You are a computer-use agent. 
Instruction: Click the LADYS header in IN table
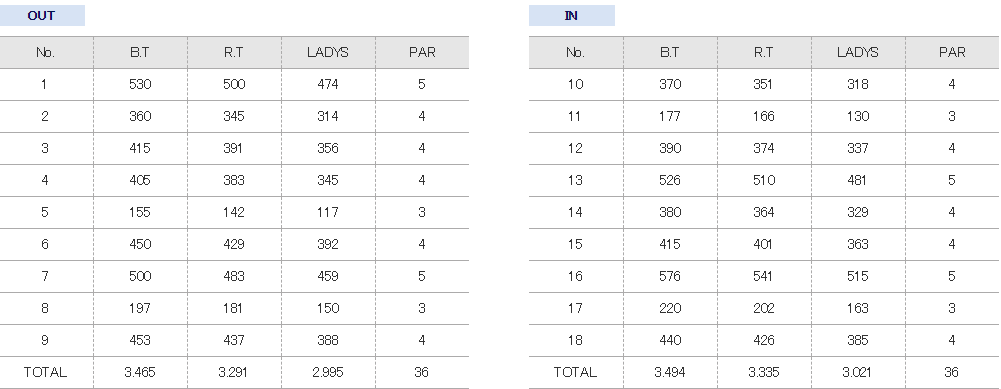pyautogui.click(x=857, y=52)
